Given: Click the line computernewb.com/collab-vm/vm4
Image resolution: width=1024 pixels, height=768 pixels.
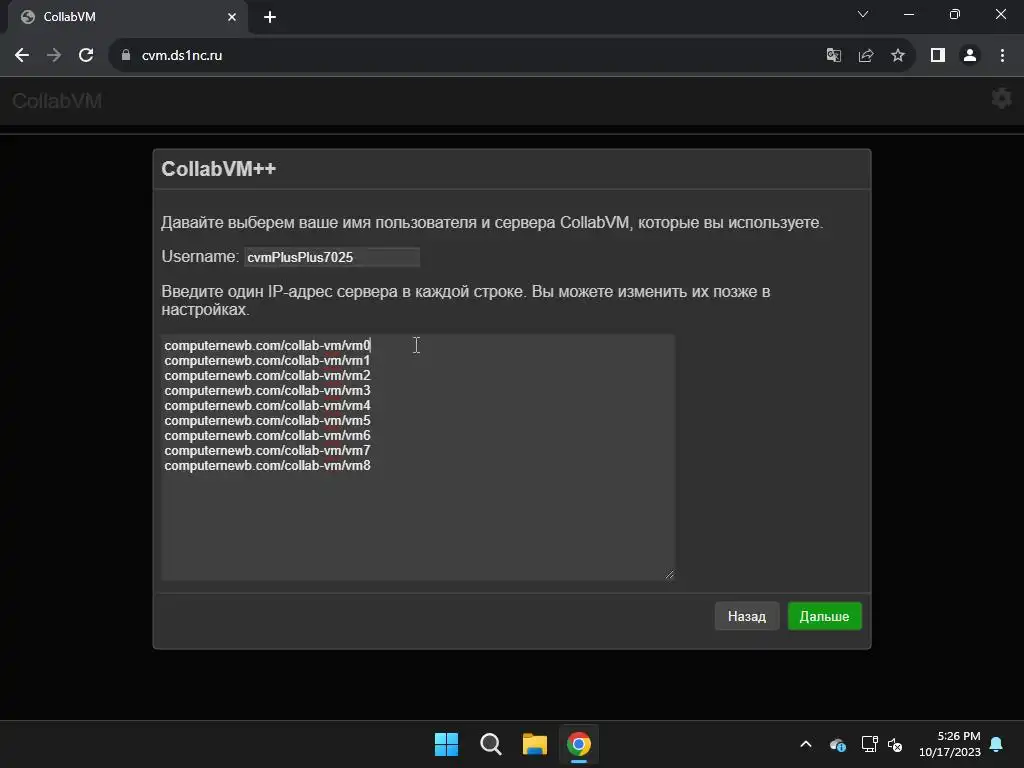Looking at the screenshot, I should point(267,406).
